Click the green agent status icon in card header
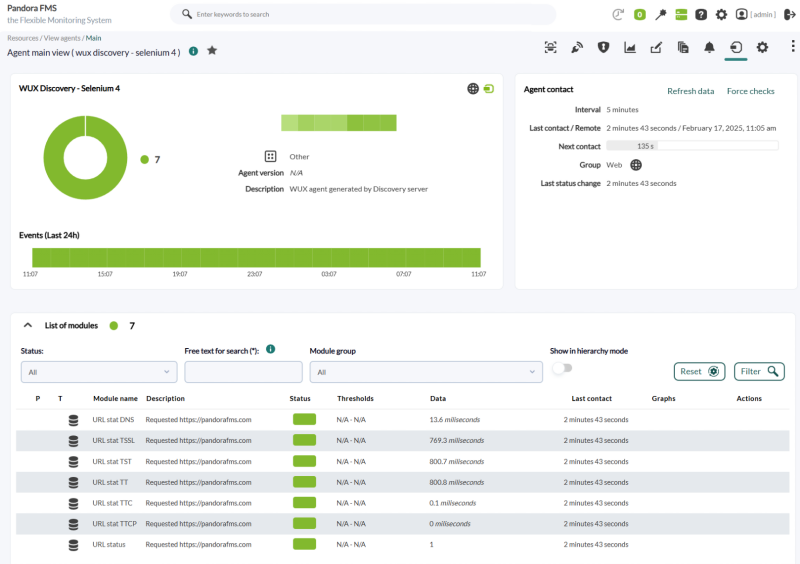Screen dimensions: 800x564 489,89
